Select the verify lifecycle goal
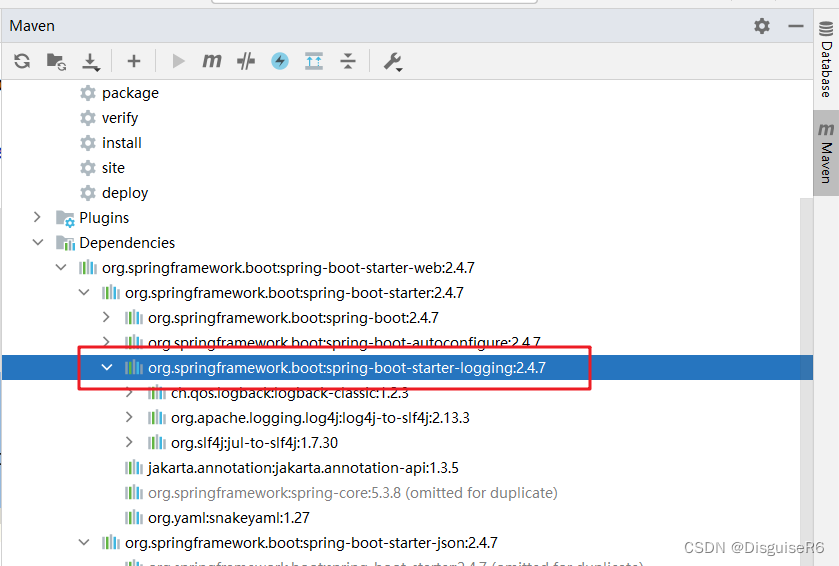Viewport: 839px width, 566px height. (x=120, y=118)
